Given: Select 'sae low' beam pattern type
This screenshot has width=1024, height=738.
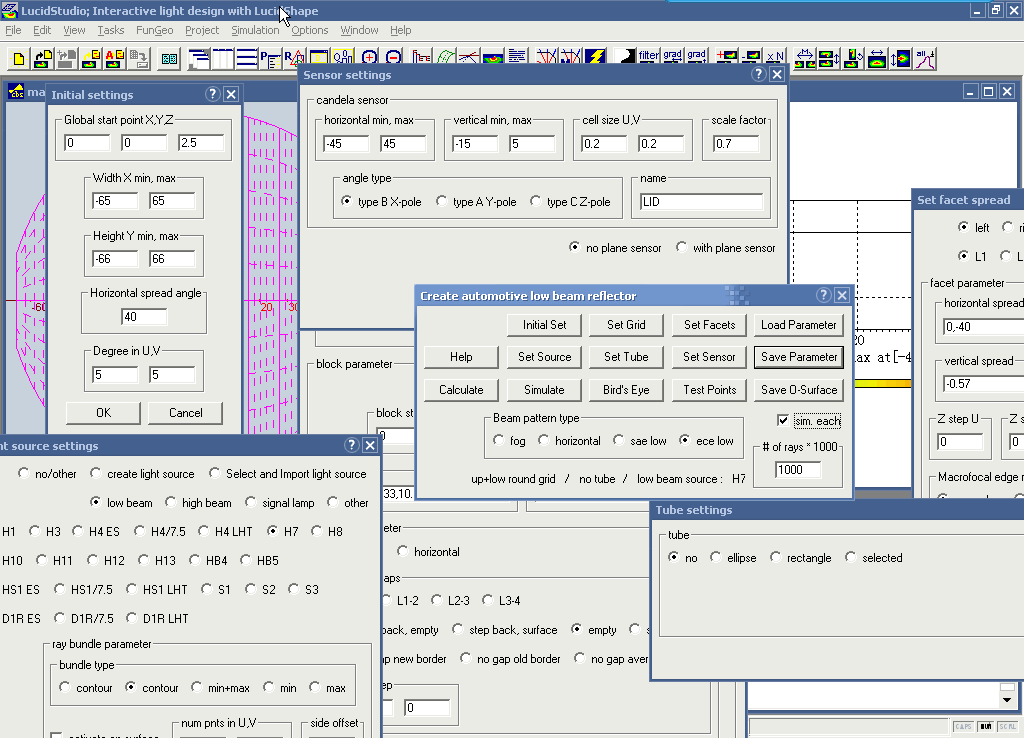Looking at the screenshot, I should pyautogui.click(x=619, y=440).
